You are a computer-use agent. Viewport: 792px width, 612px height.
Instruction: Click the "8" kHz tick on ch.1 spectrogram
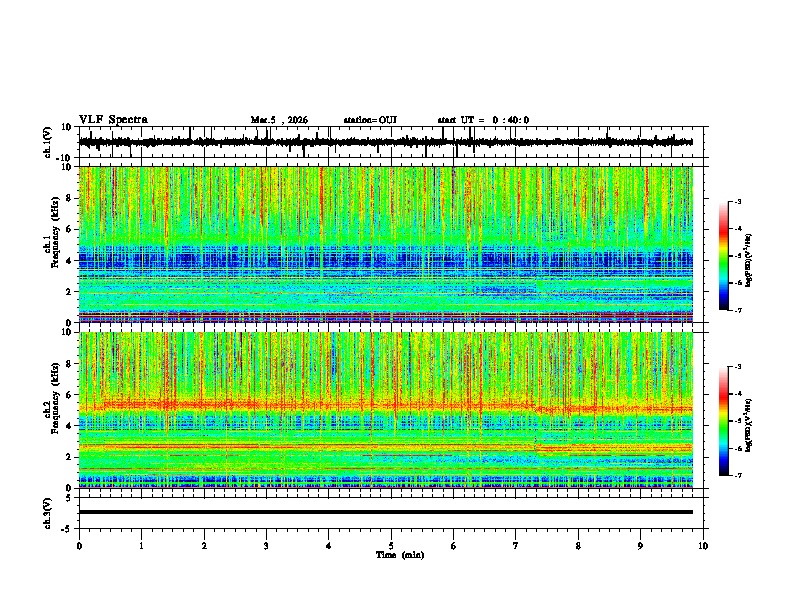tap(71, 198)
